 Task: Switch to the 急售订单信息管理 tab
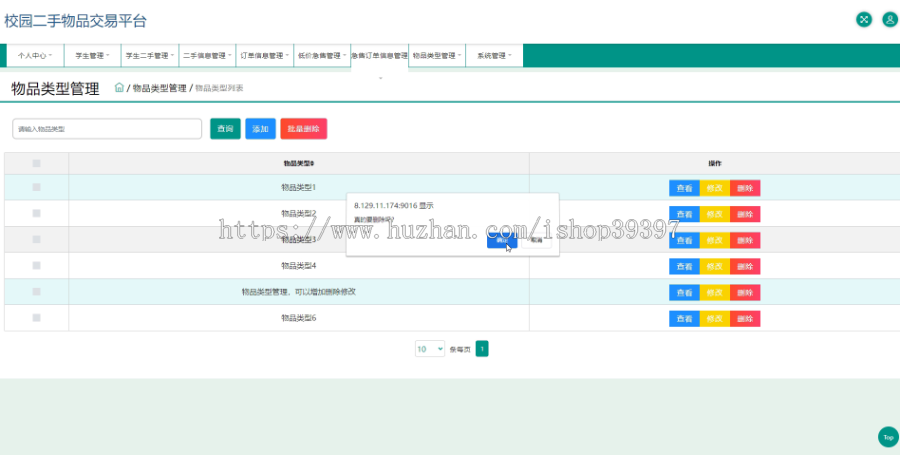point(379,56)
